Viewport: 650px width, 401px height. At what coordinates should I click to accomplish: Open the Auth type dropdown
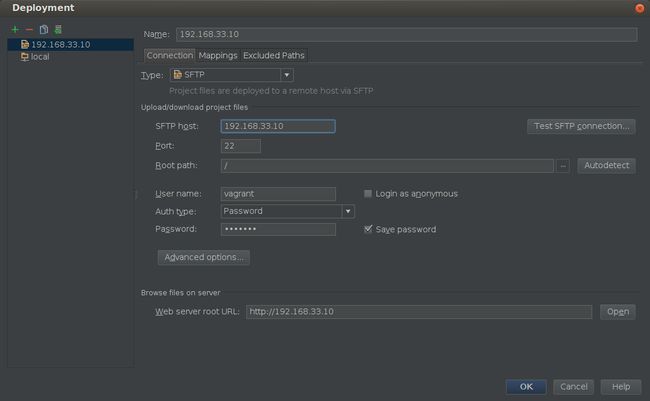click(288, 211)
